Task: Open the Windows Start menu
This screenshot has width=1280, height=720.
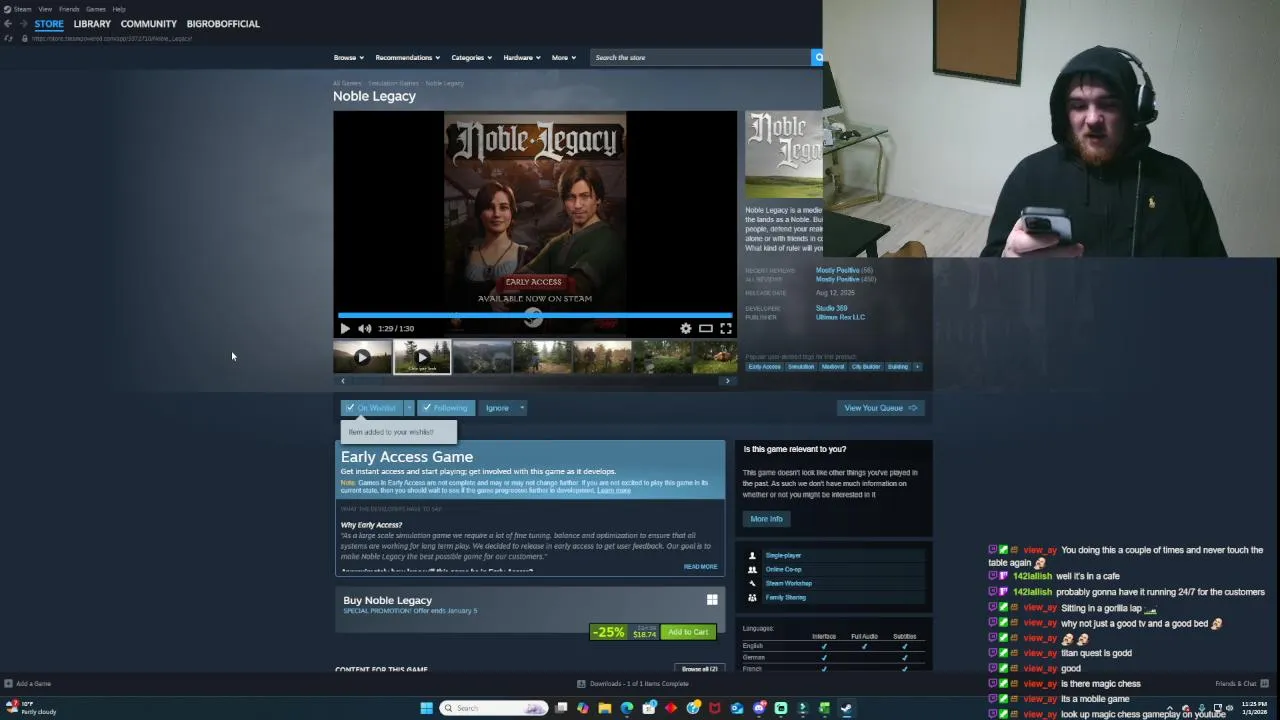Action: coord(426,708)
